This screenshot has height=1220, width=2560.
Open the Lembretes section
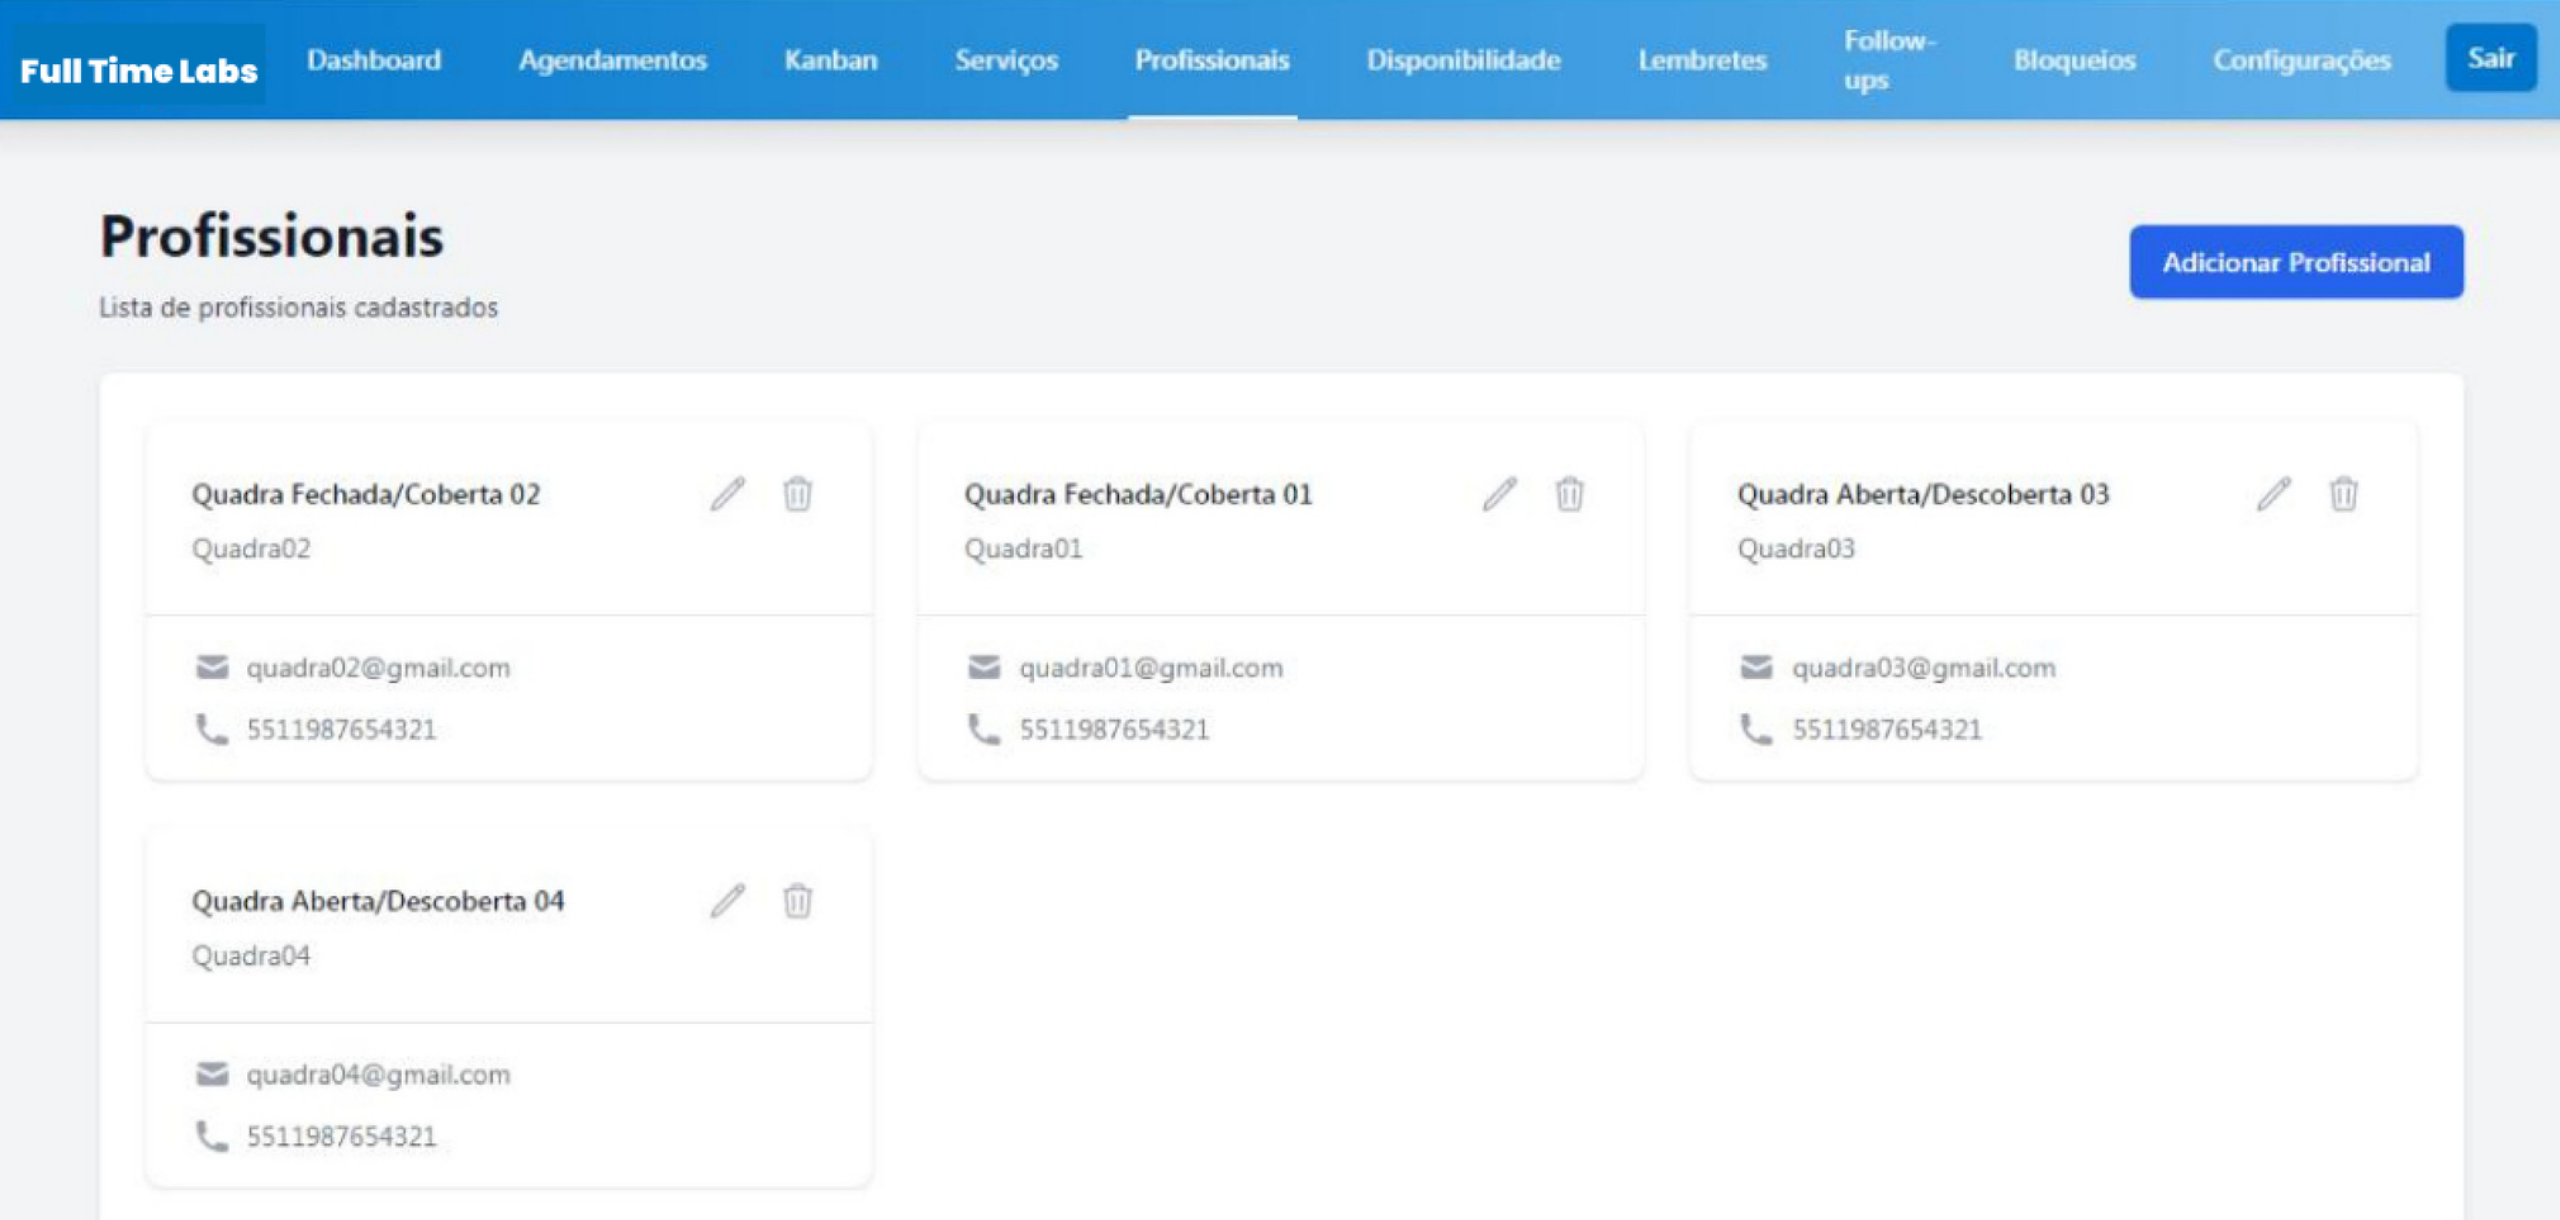point(1702,60)
